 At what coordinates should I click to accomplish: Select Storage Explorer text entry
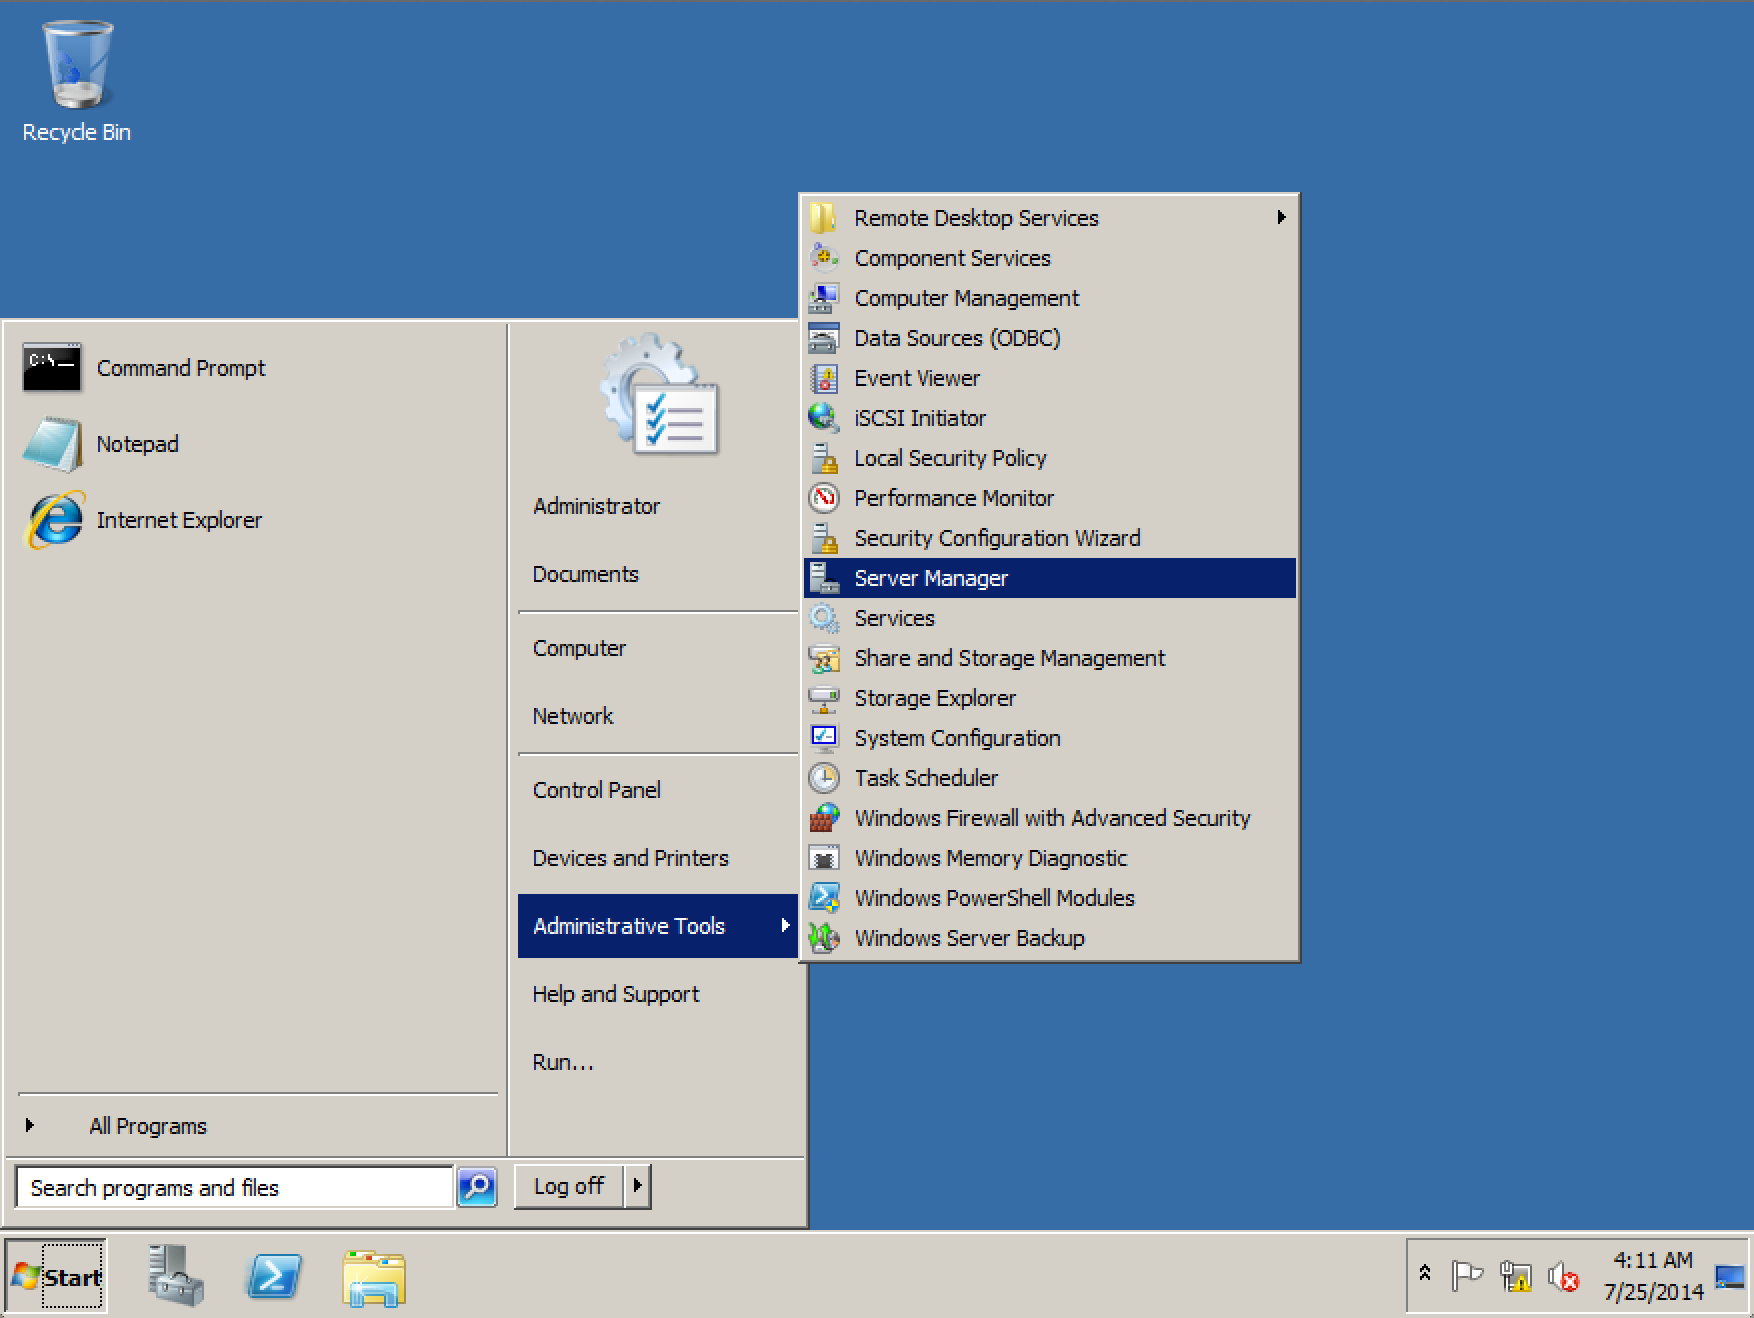pos(935,698)
